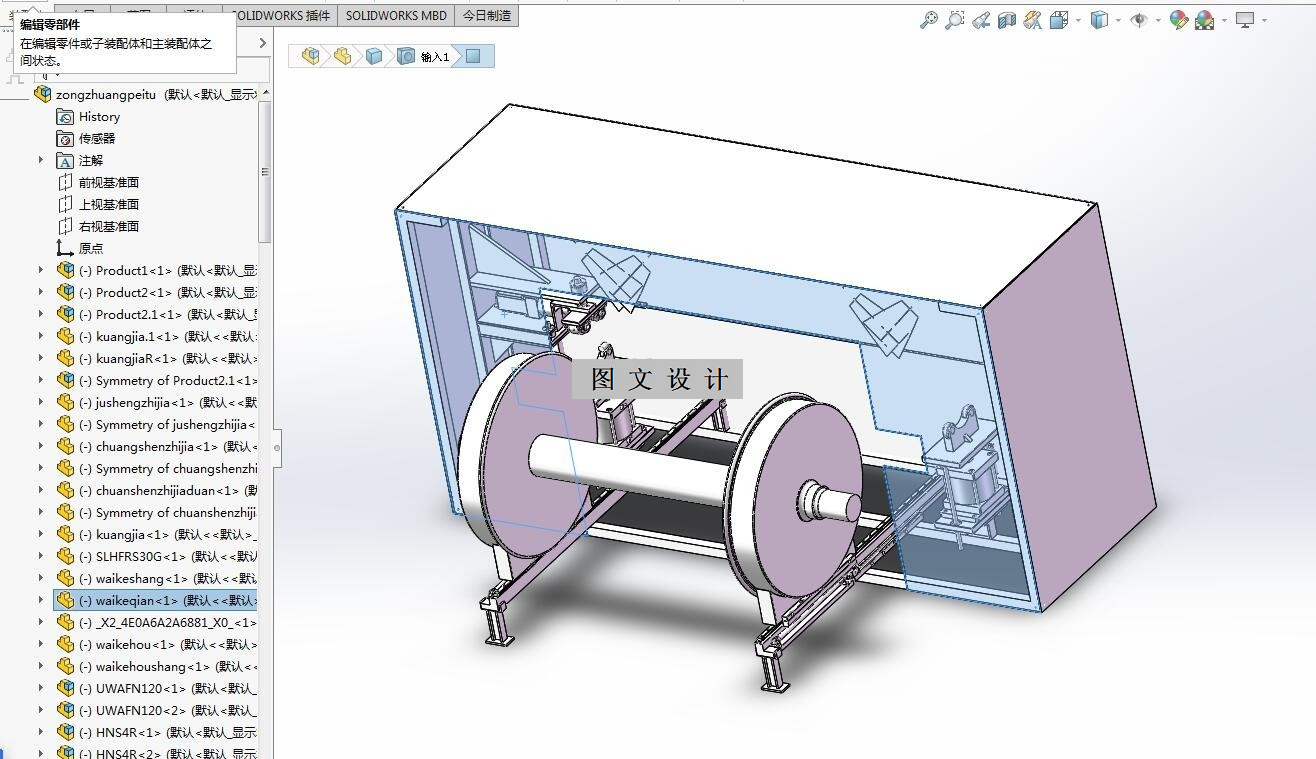Click 输入1 in the selection breadcrumb
The height and width of the screenshot is (759, 1316).
pos(435,57)
